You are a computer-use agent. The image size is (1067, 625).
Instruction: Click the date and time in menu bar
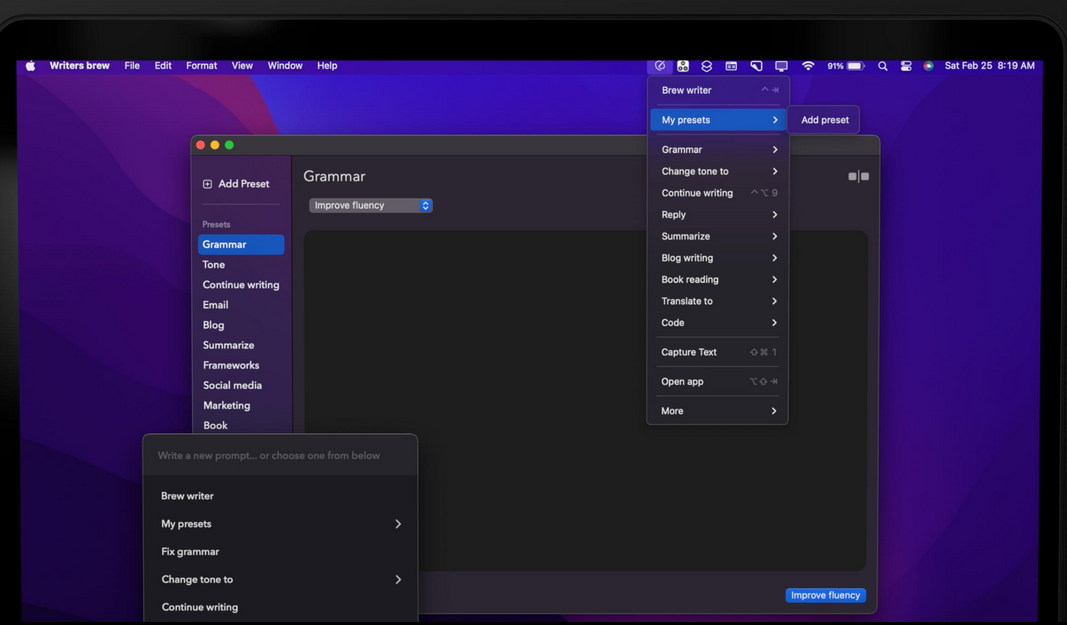pyautogui.click(x=989, y=66)
